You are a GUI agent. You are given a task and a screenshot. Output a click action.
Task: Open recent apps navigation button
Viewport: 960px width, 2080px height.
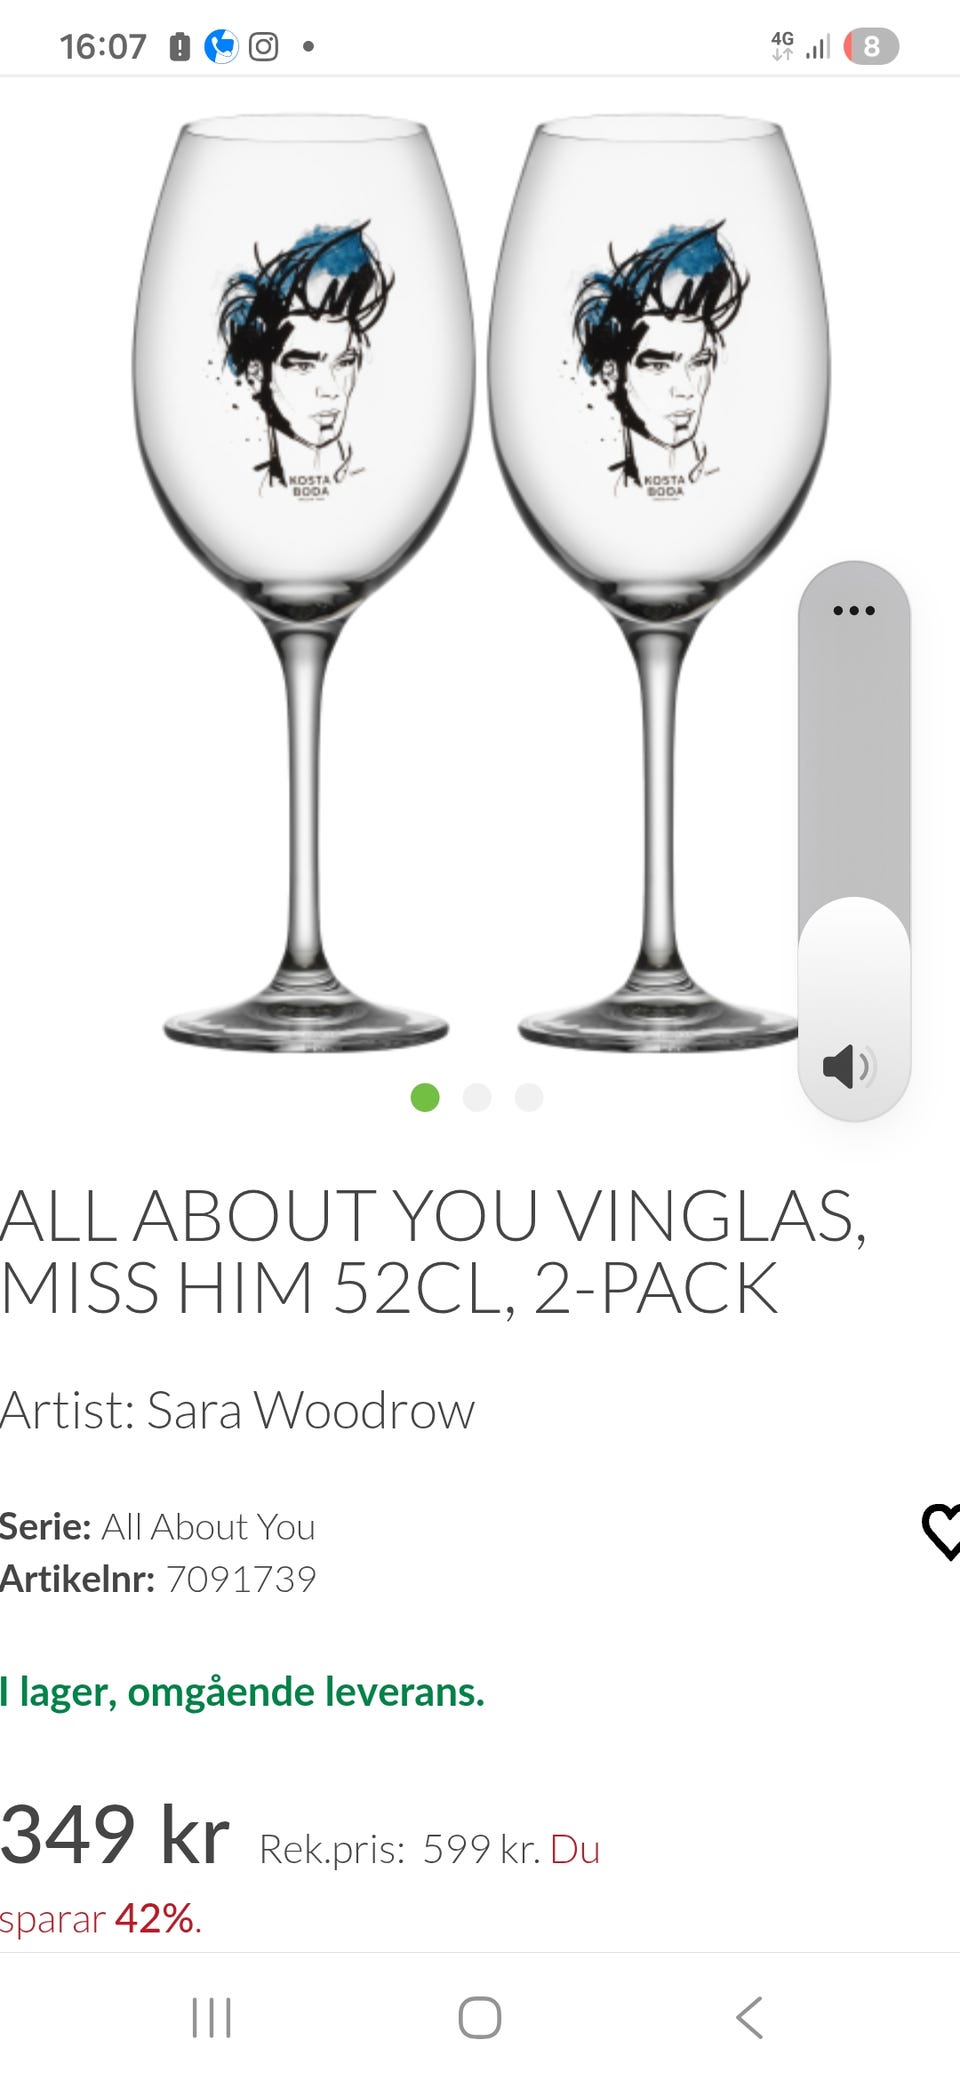pyautogui.click(x=211, y=2017)
